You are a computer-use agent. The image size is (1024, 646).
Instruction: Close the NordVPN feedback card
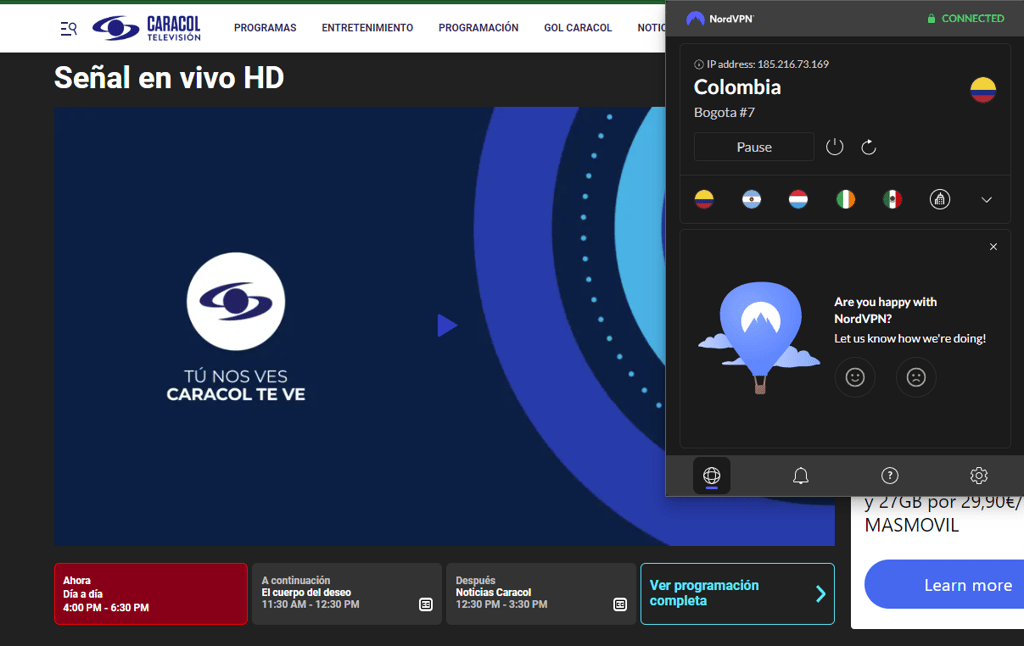pos(993,247)
